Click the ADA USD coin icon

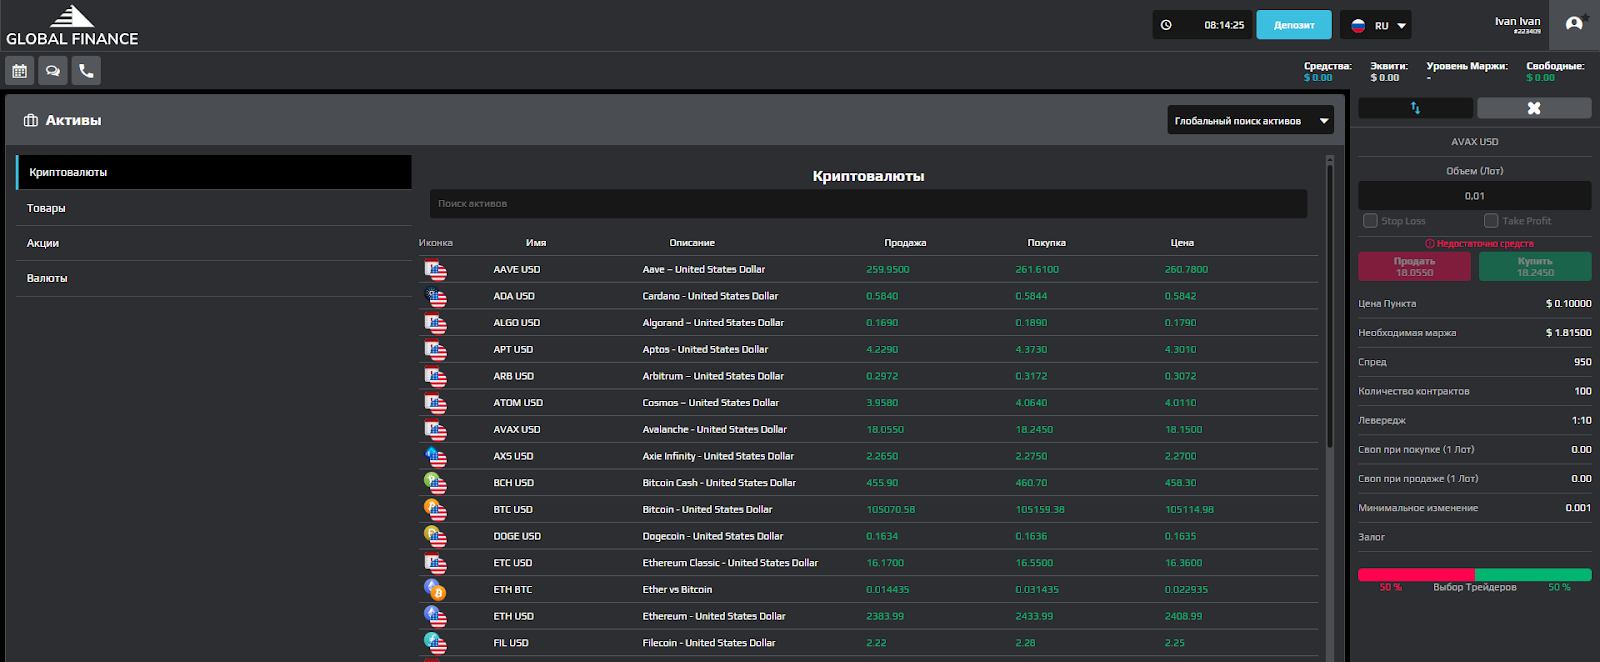coord(435,297)
